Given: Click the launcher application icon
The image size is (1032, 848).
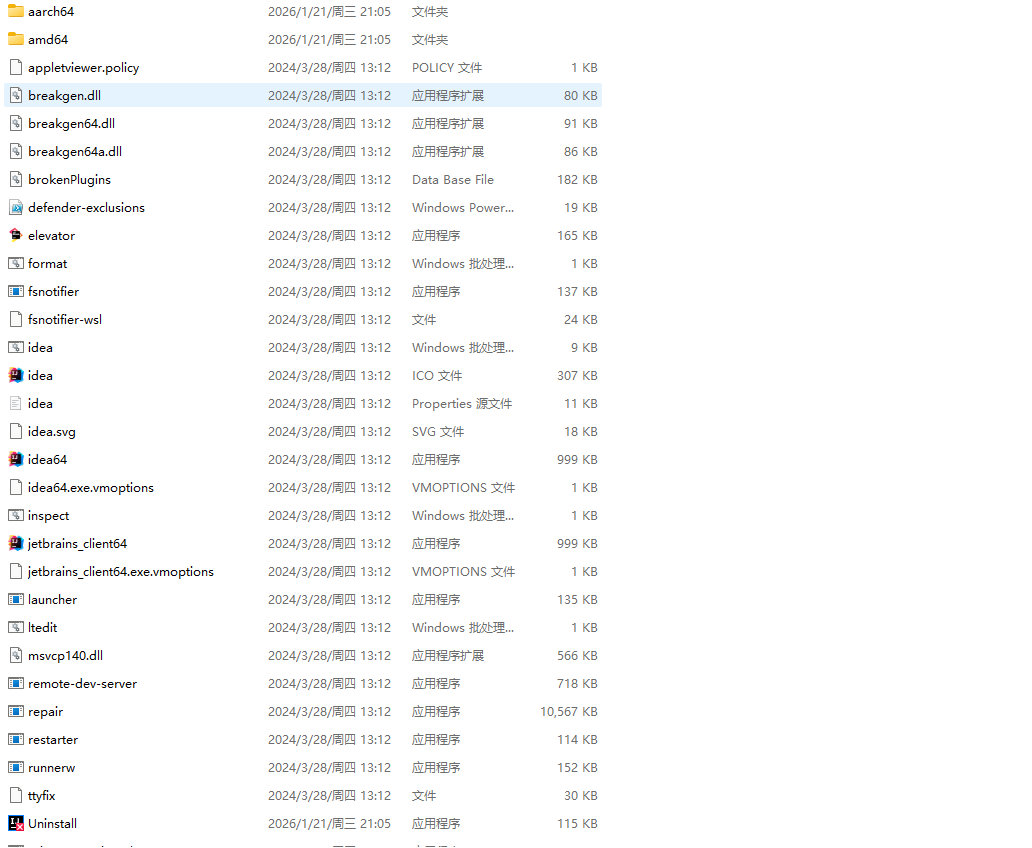Looking at the screenshot, I should tap(15, 600).
